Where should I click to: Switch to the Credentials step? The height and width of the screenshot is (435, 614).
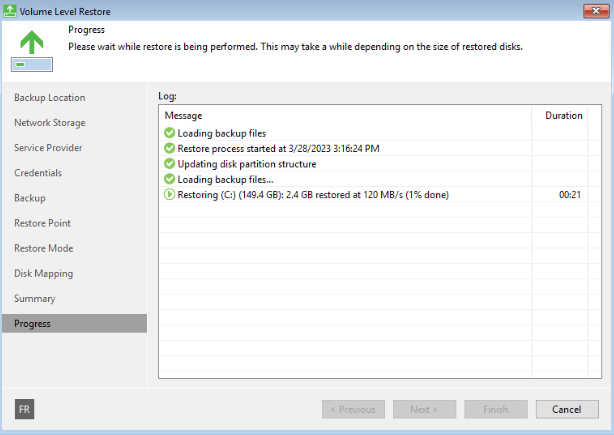pos(38,173)
